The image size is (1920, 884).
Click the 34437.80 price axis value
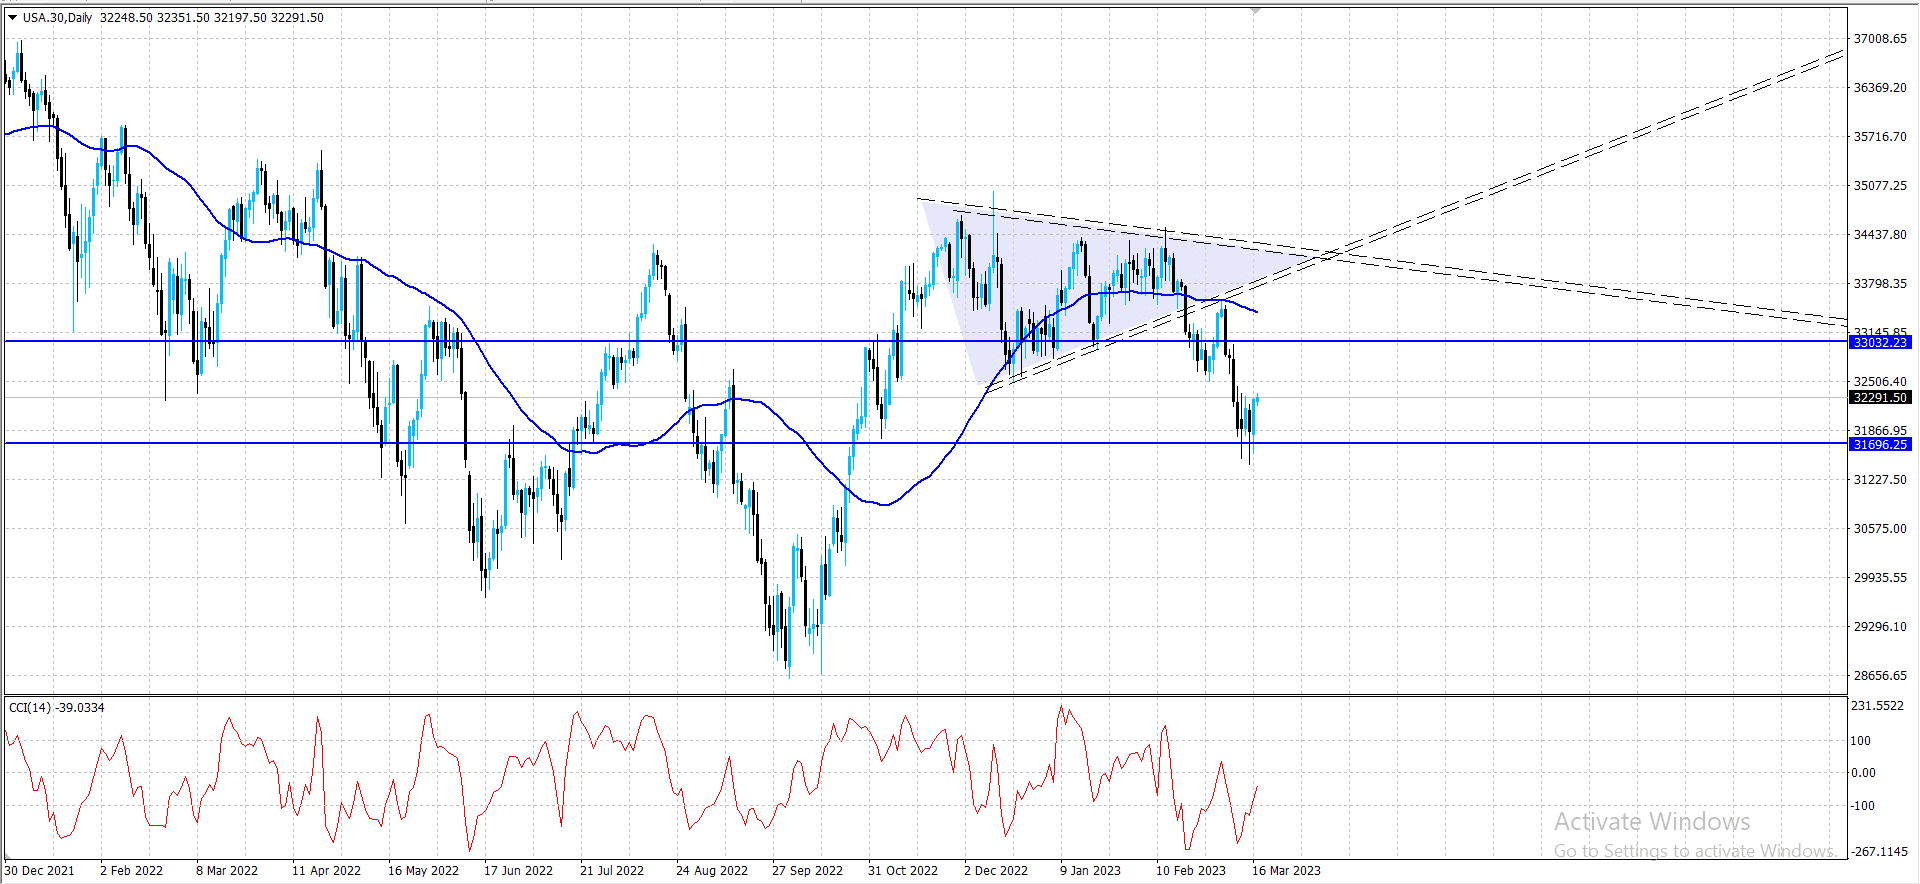1880,235
